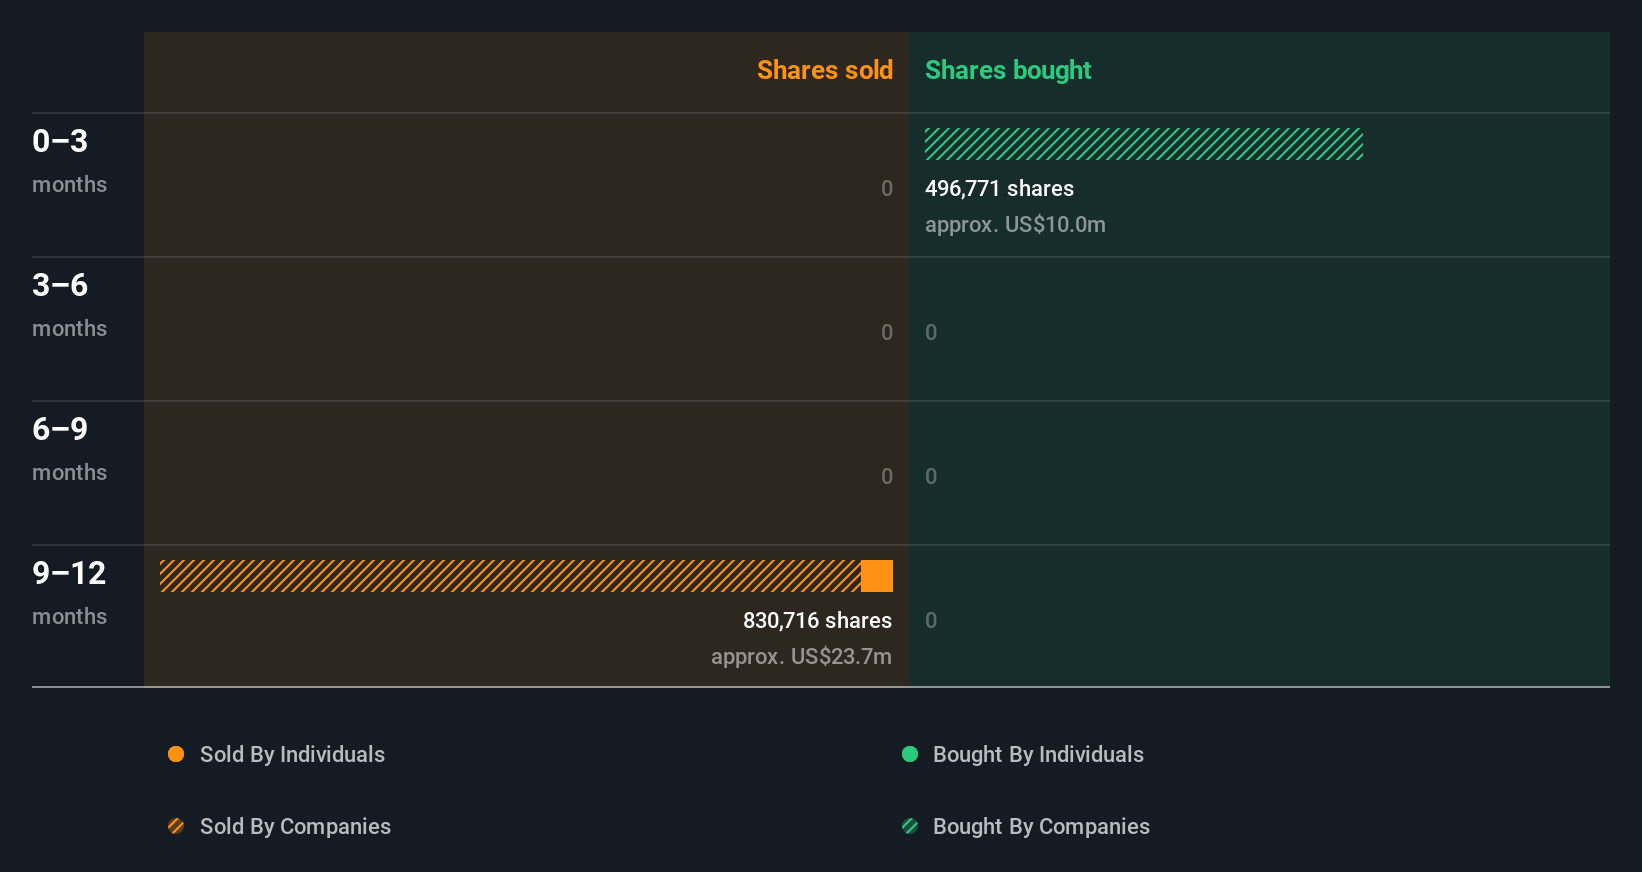The width and height of the screenshot is (1642, 872).
Task: Click the 830,716 shares value
Action: (817, 620)
